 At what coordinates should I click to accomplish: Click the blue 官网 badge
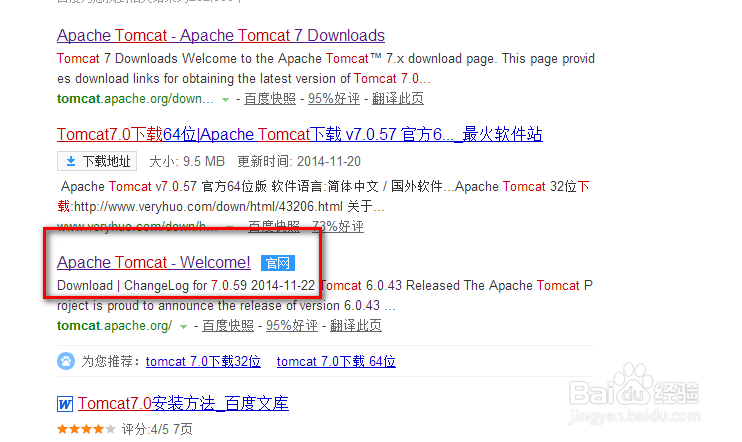[x=278, y=263]
